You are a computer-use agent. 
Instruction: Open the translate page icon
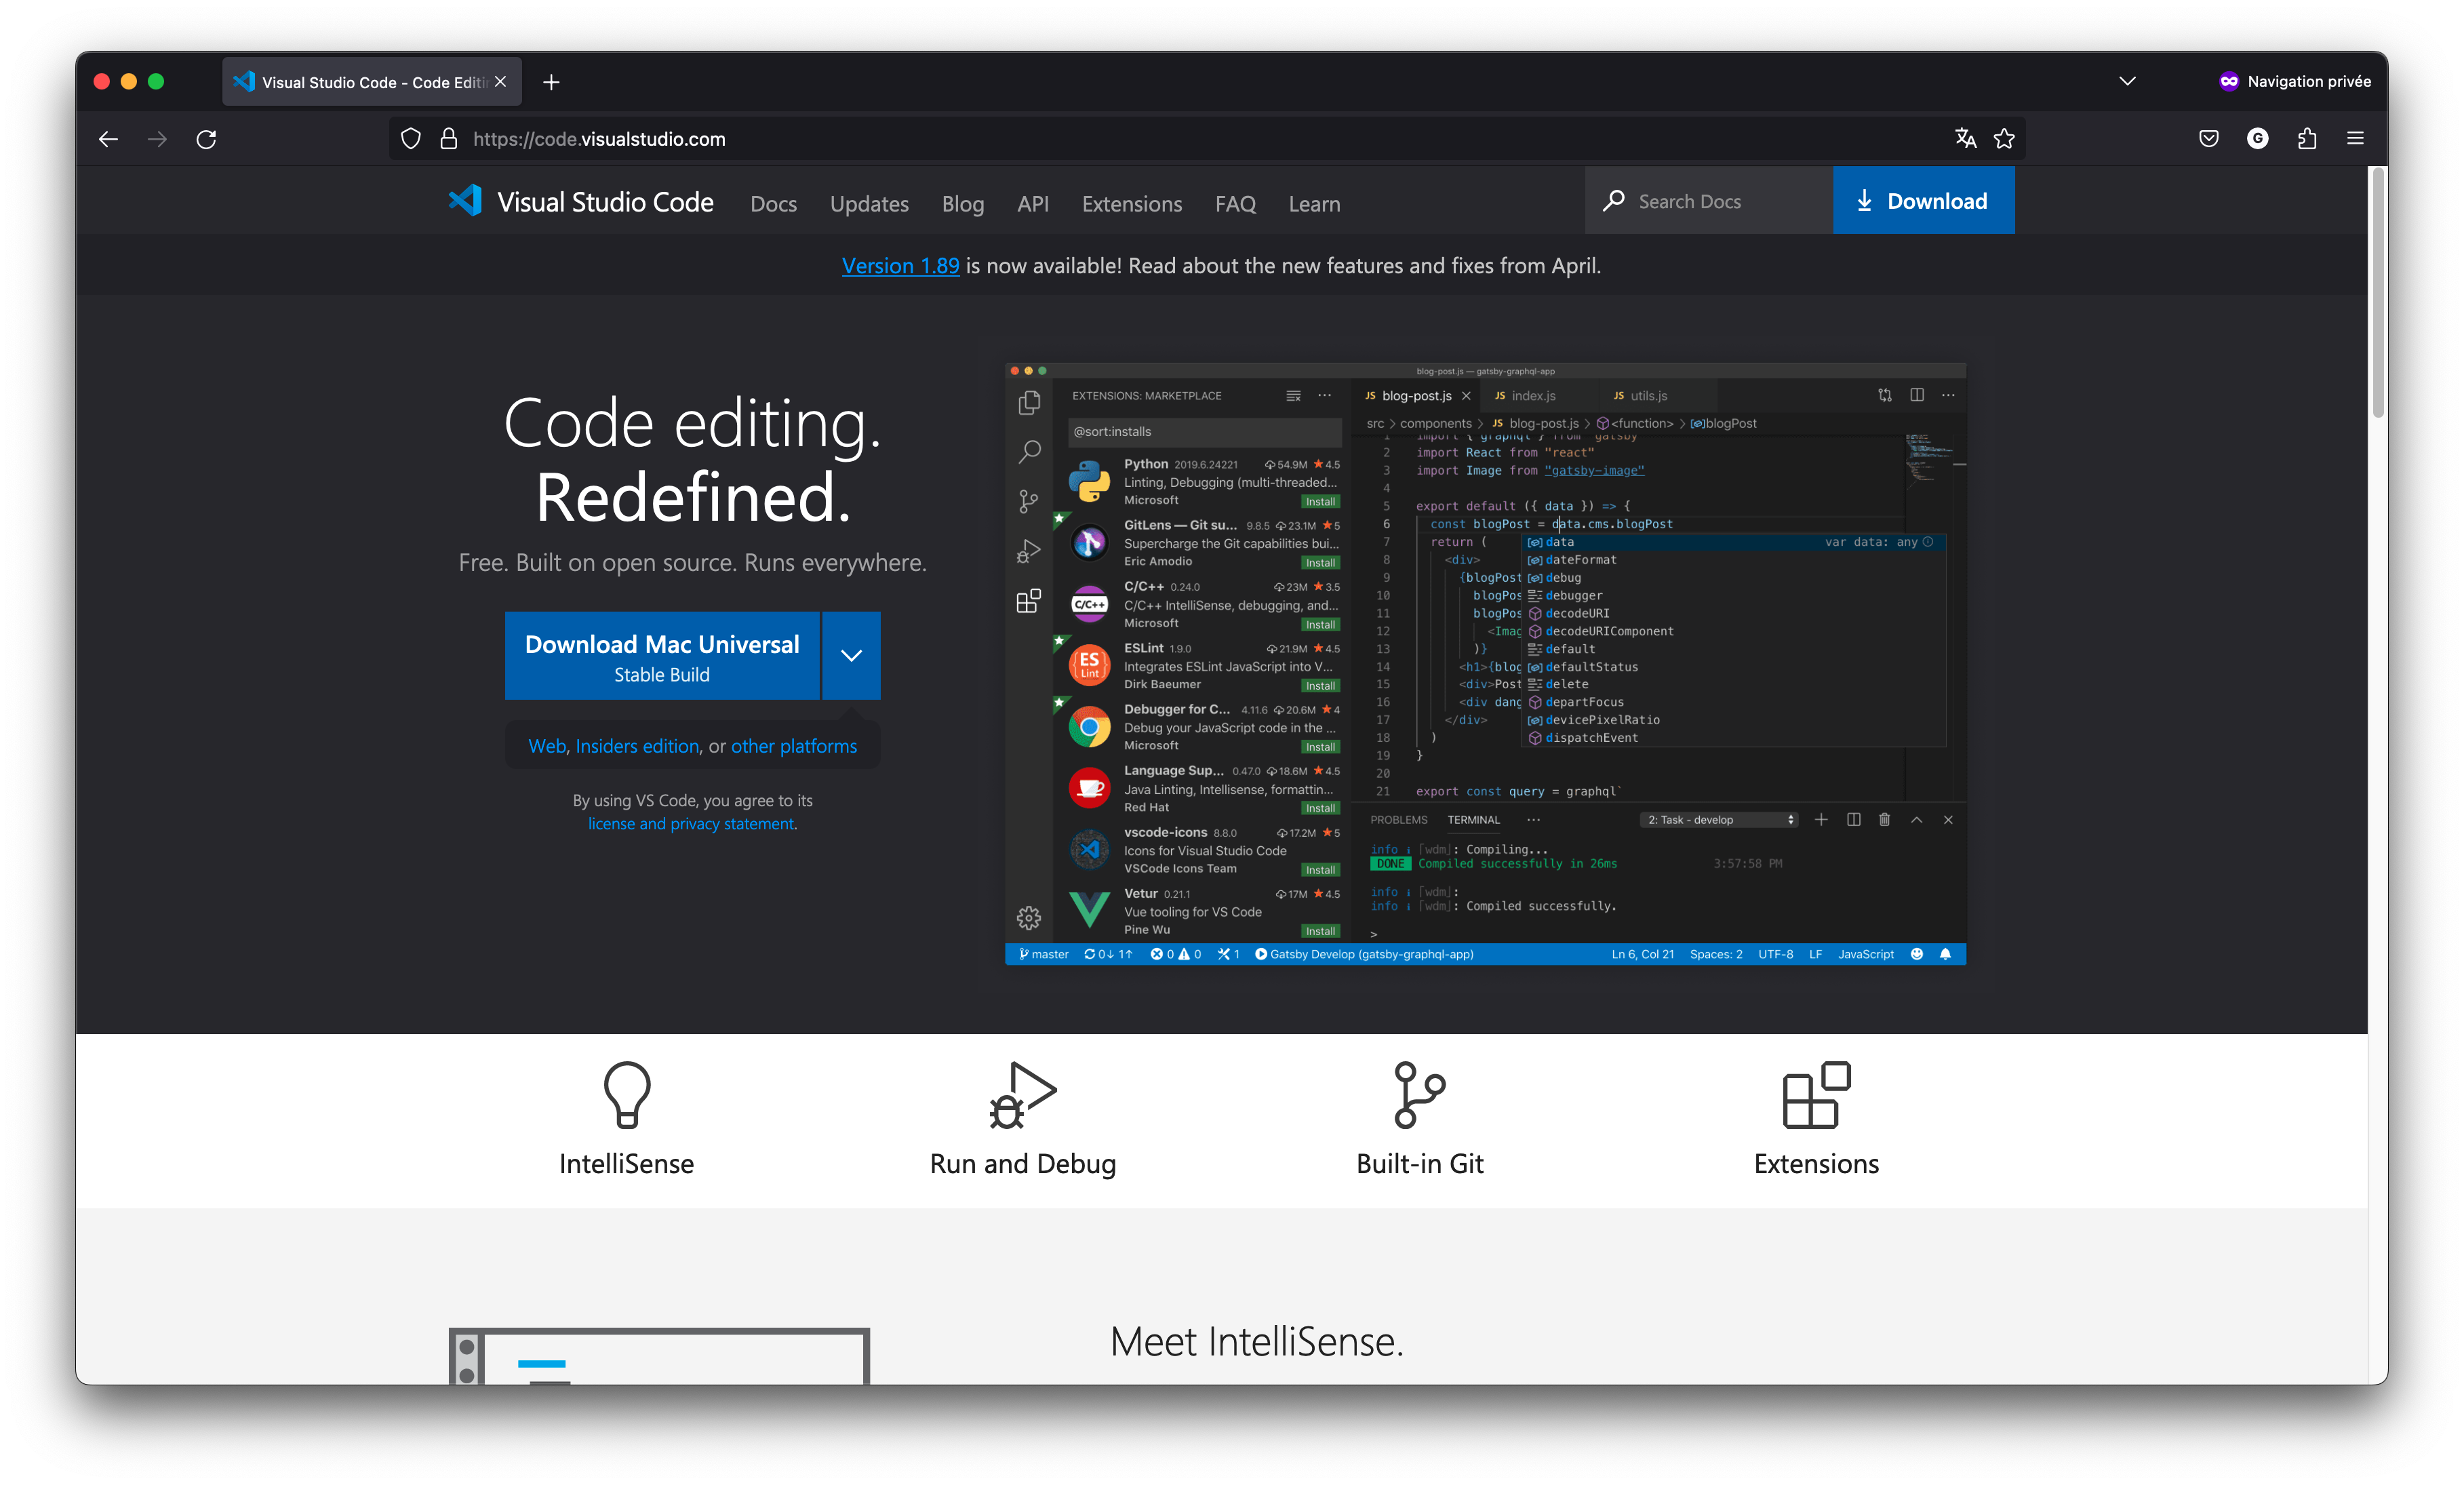[x=1965, y=139]
